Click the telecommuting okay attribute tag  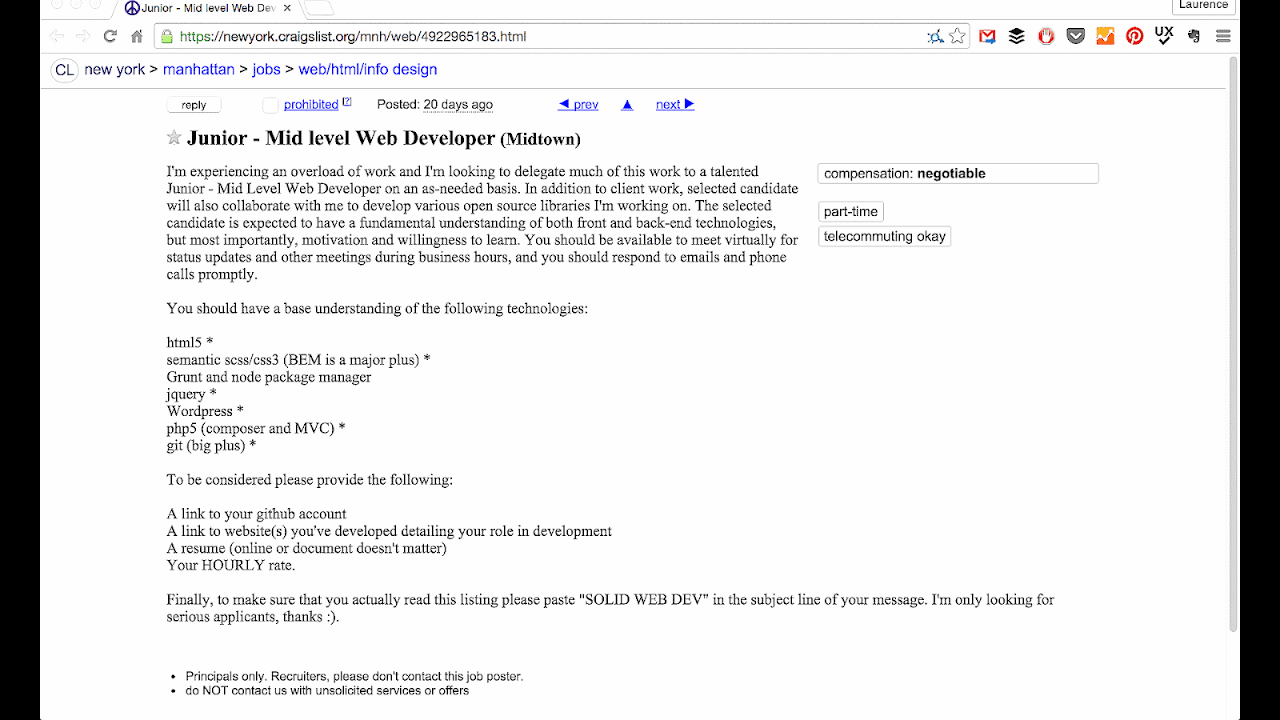(885, 236)
